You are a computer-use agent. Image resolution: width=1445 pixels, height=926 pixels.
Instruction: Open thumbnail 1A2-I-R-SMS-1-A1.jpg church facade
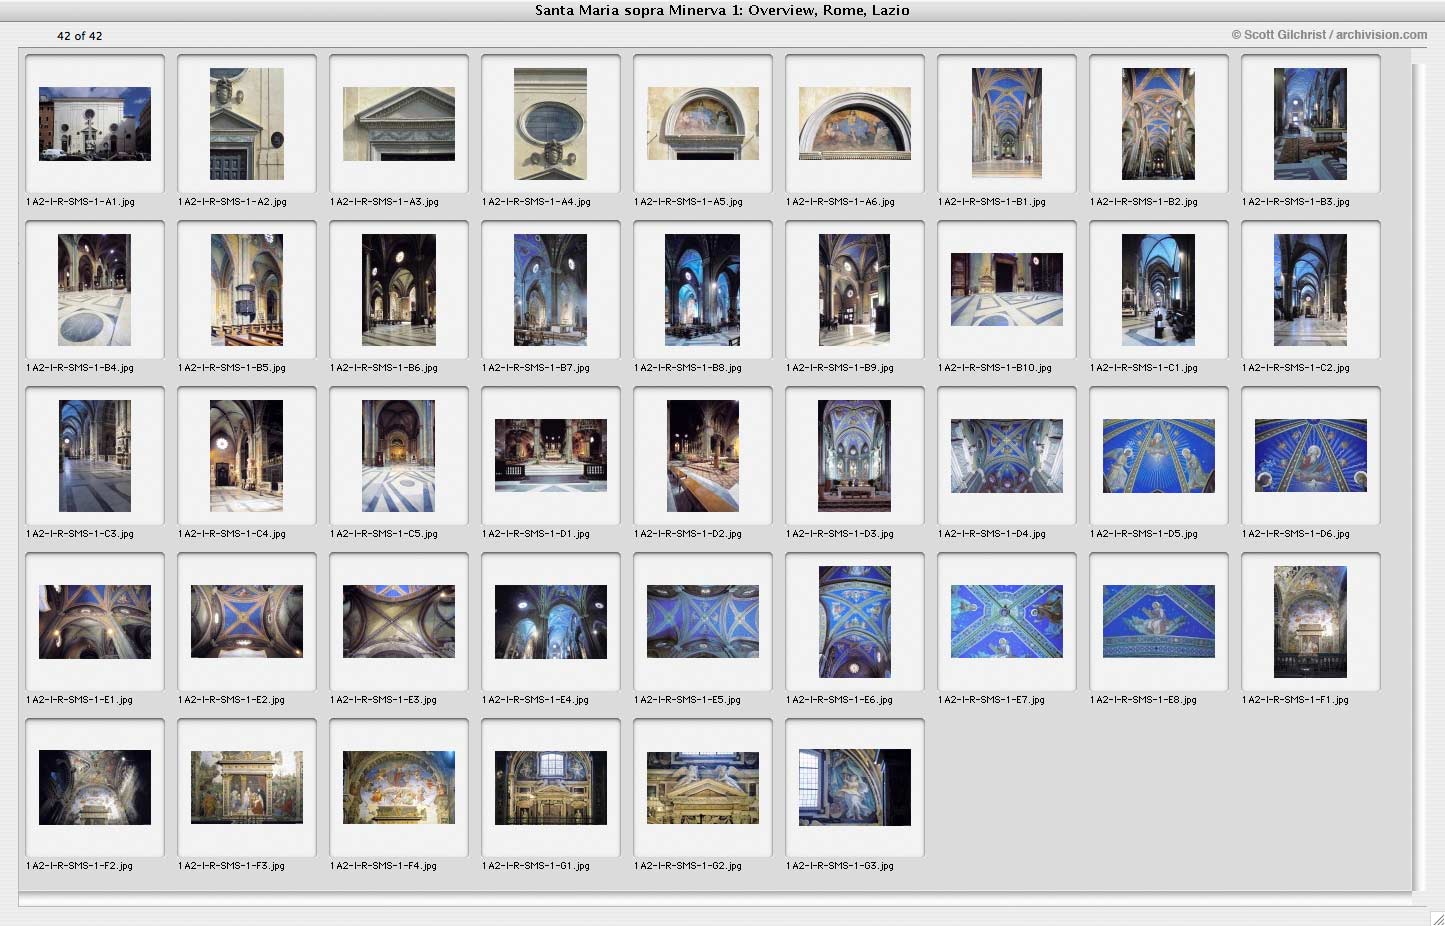pos(95,124)
